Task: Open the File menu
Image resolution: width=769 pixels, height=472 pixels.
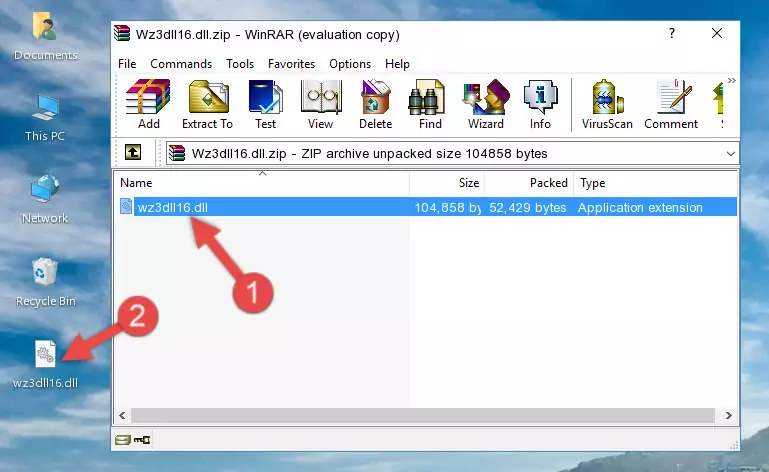Action: tap(127, 64)
